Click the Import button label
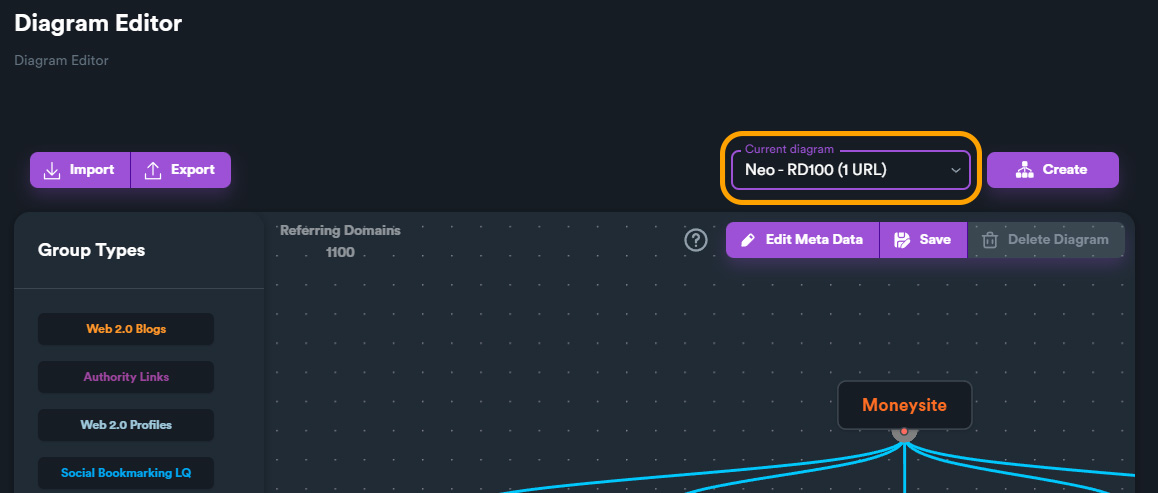Viewport: 1158px width, 493px height. click(92, 170)
